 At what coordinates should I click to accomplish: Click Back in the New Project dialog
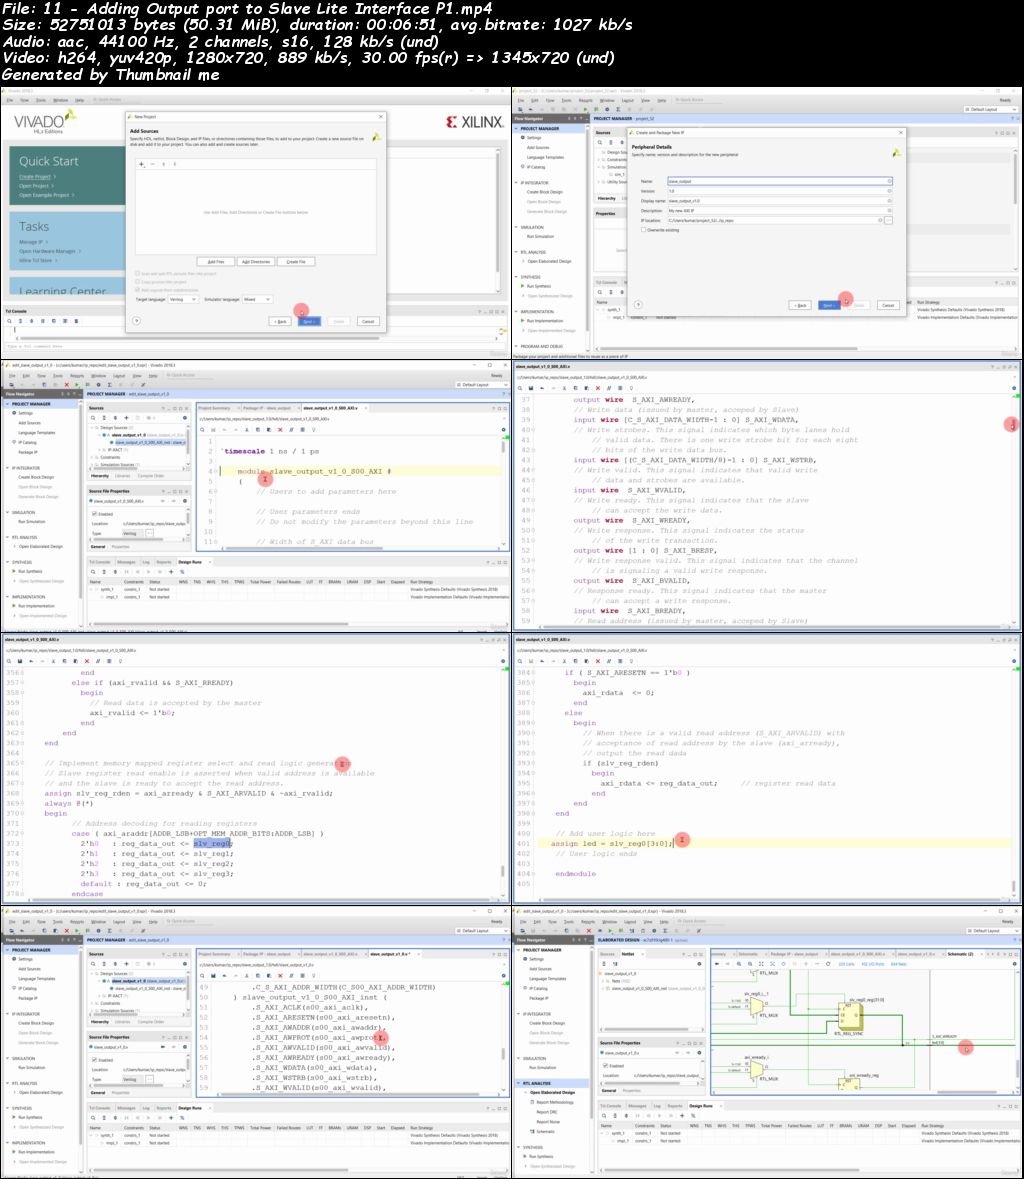click(280, 321)
